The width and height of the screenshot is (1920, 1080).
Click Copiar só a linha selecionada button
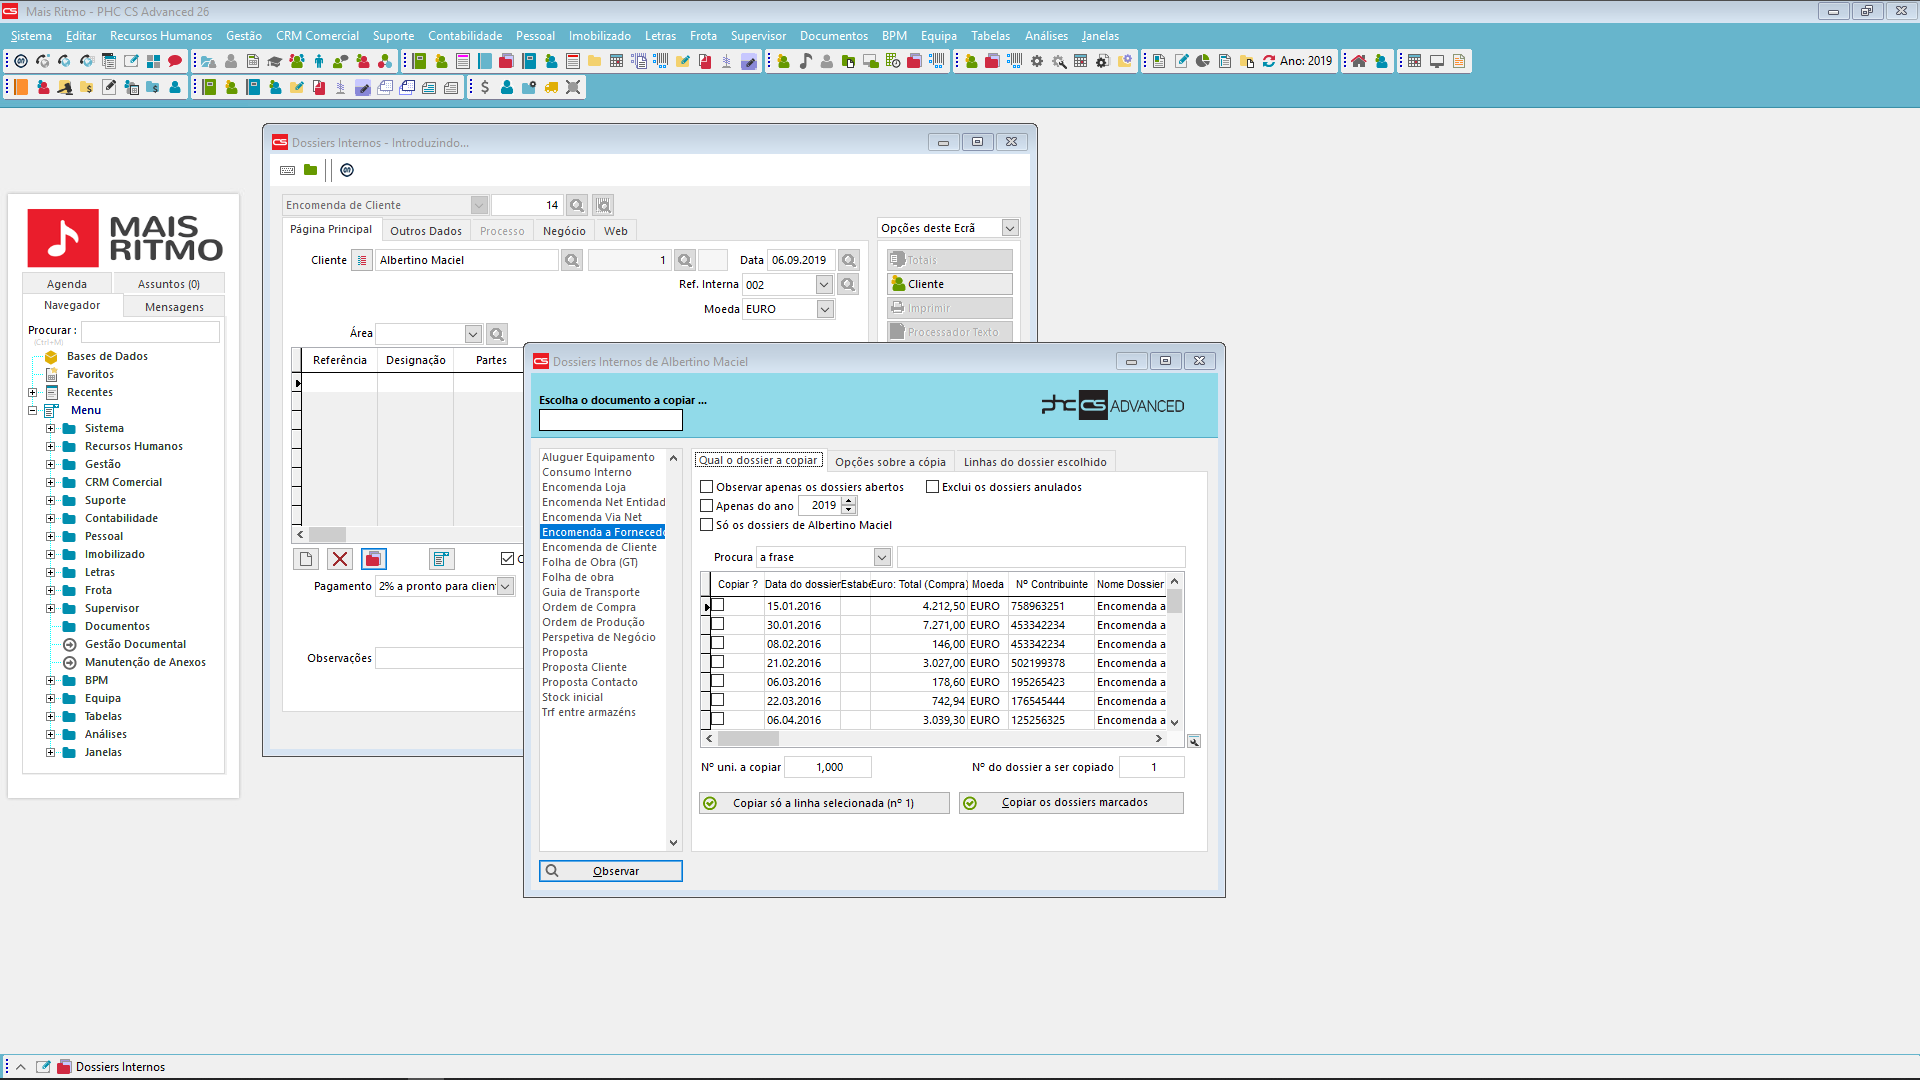click(824, 803)
